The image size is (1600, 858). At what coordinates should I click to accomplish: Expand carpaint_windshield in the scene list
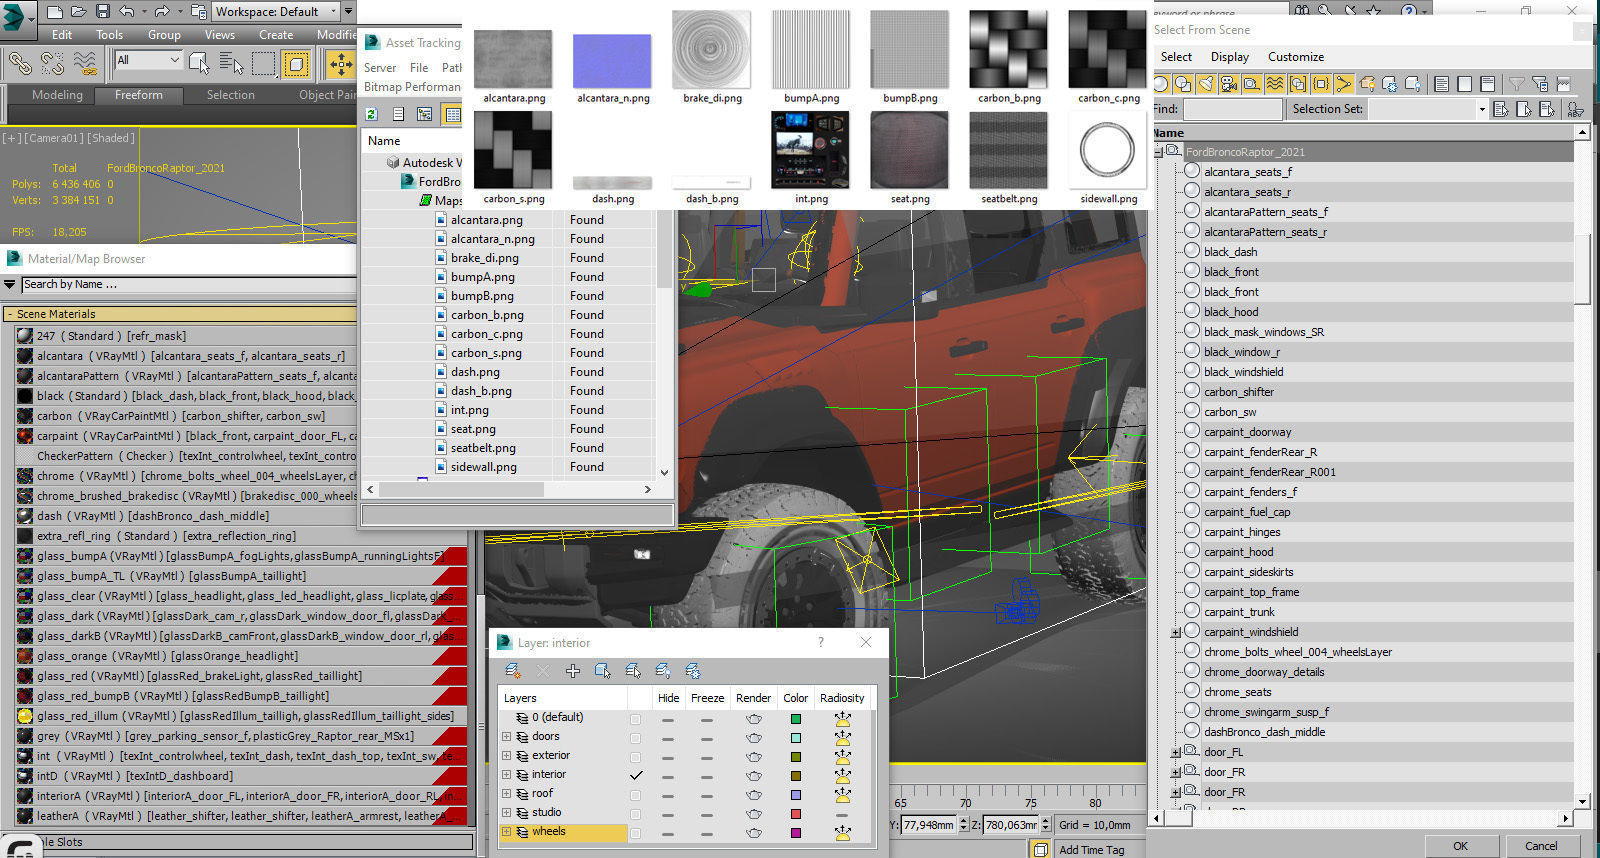1176,632
